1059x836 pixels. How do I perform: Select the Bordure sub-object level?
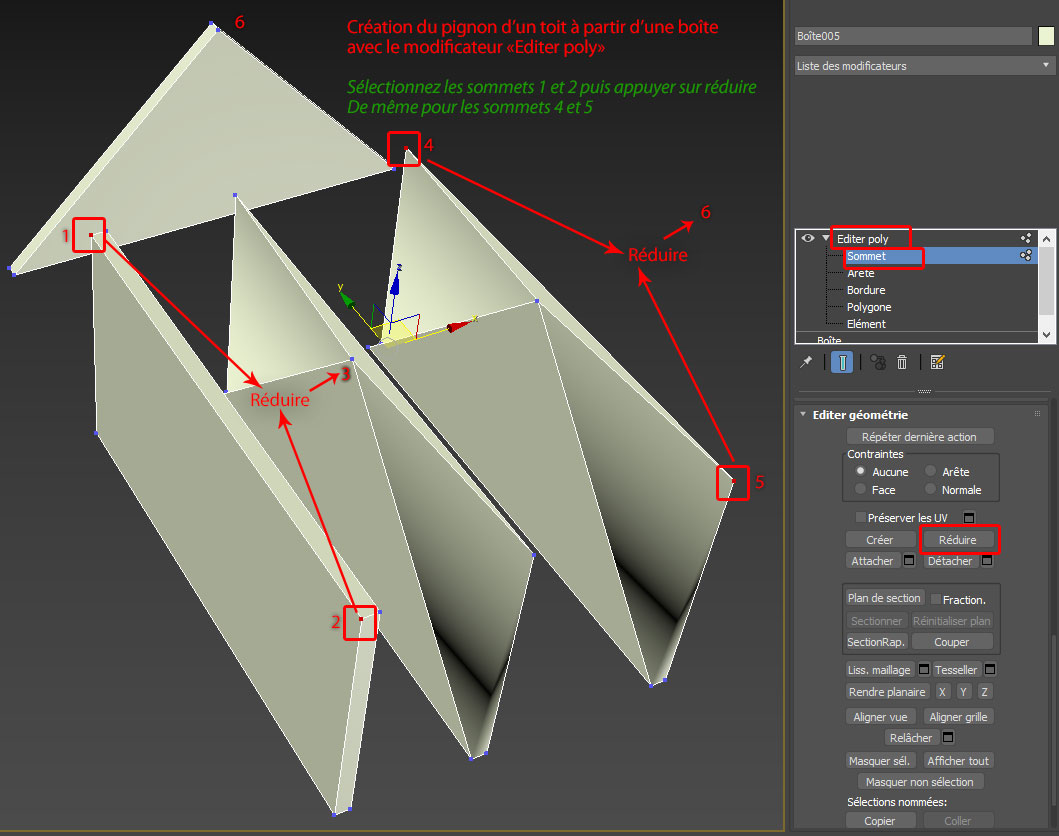tap(865, 290)
